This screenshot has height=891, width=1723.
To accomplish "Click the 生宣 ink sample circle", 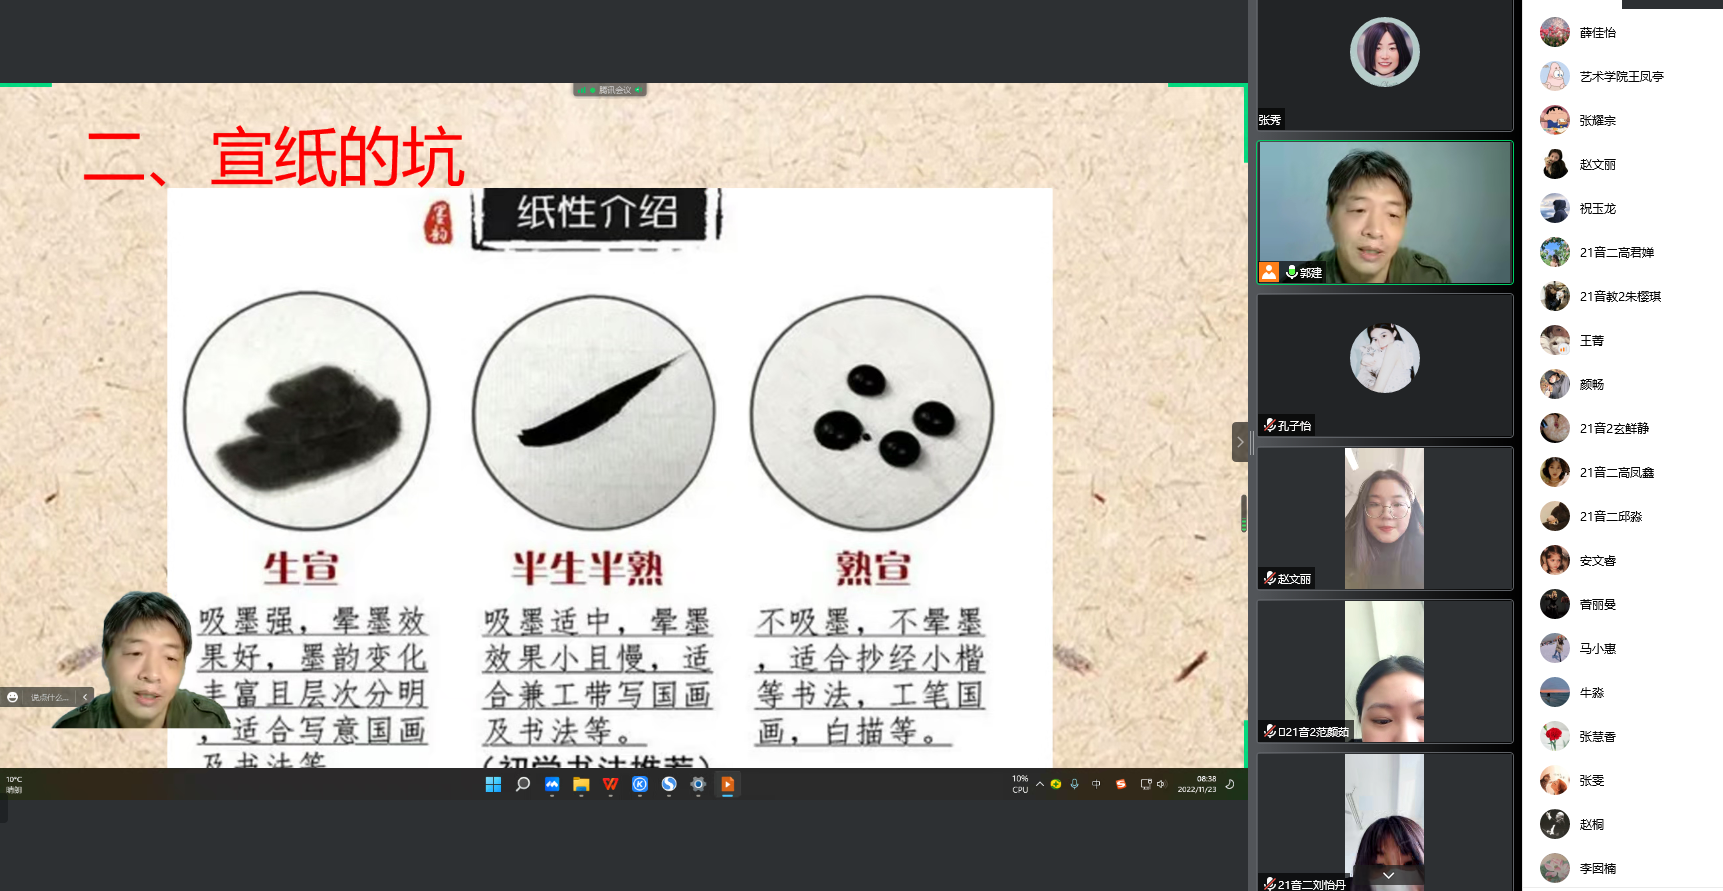I will (x=306, y=411).
